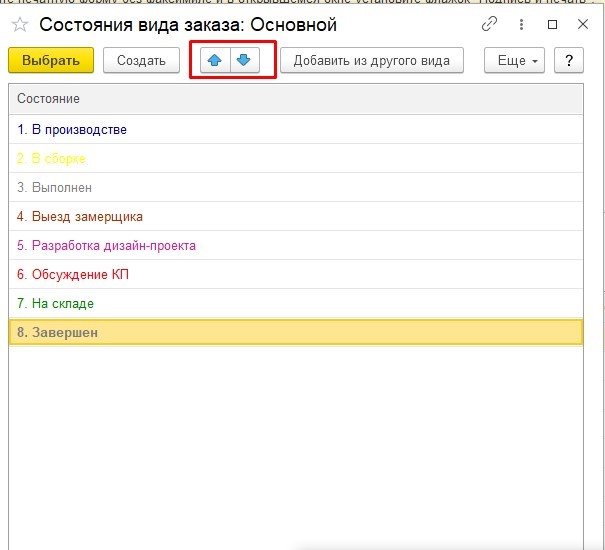
Task: Move the selected state down with blue arrow
Action: tap(243, 61)
